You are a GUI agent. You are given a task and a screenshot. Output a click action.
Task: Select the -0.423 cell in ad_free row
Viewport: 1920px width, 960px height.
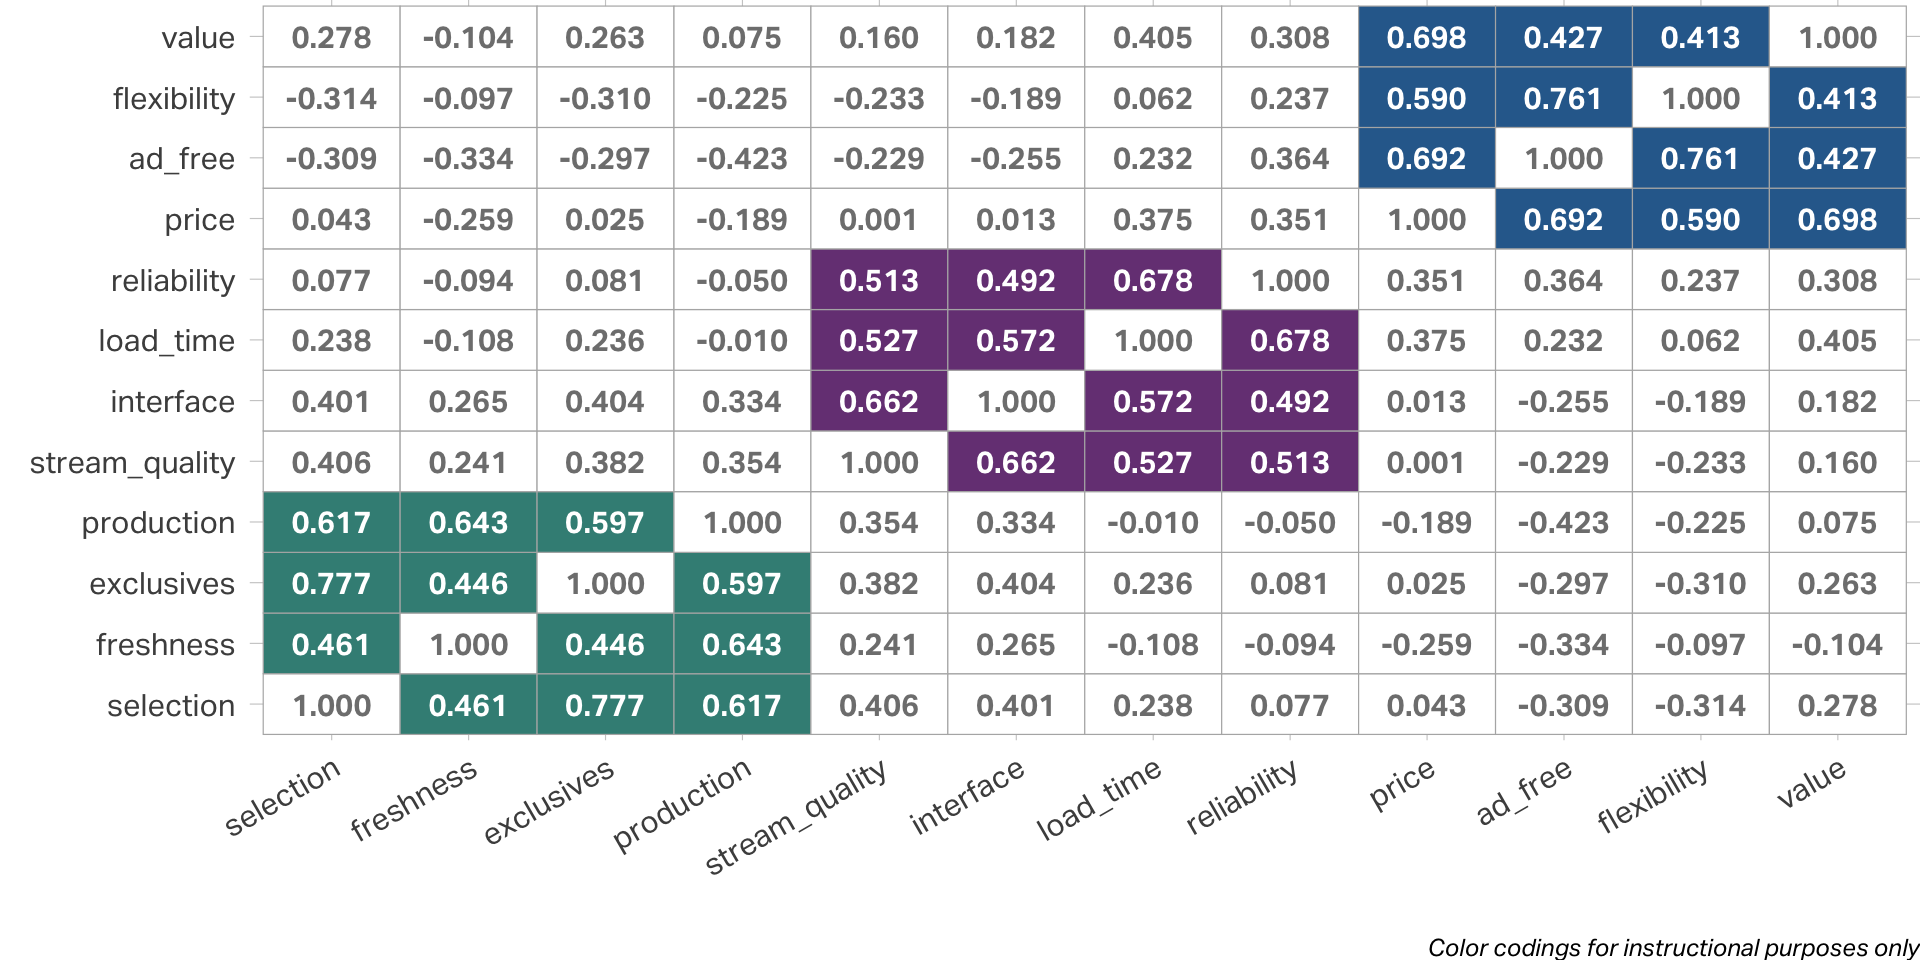click(x=742, y=159)
